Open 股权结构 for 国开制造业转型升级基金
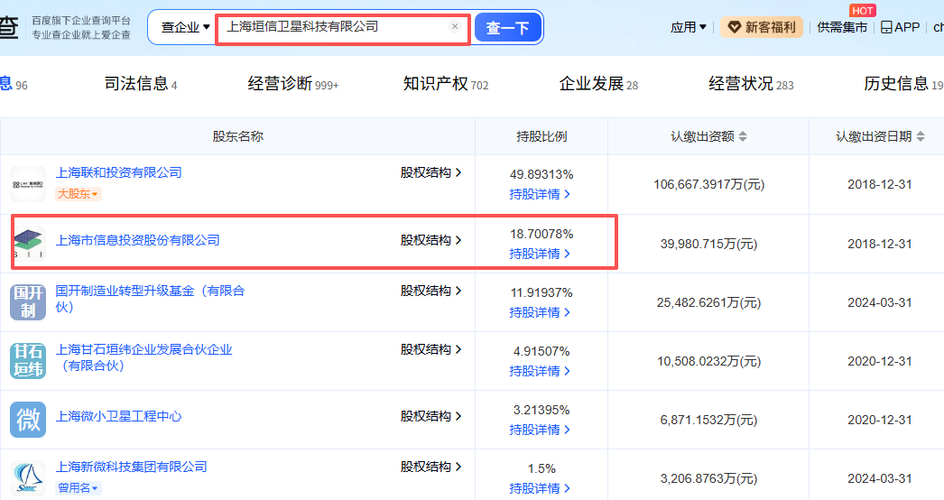Viewport: 944px width, 500px height. [x=431, y=291]
